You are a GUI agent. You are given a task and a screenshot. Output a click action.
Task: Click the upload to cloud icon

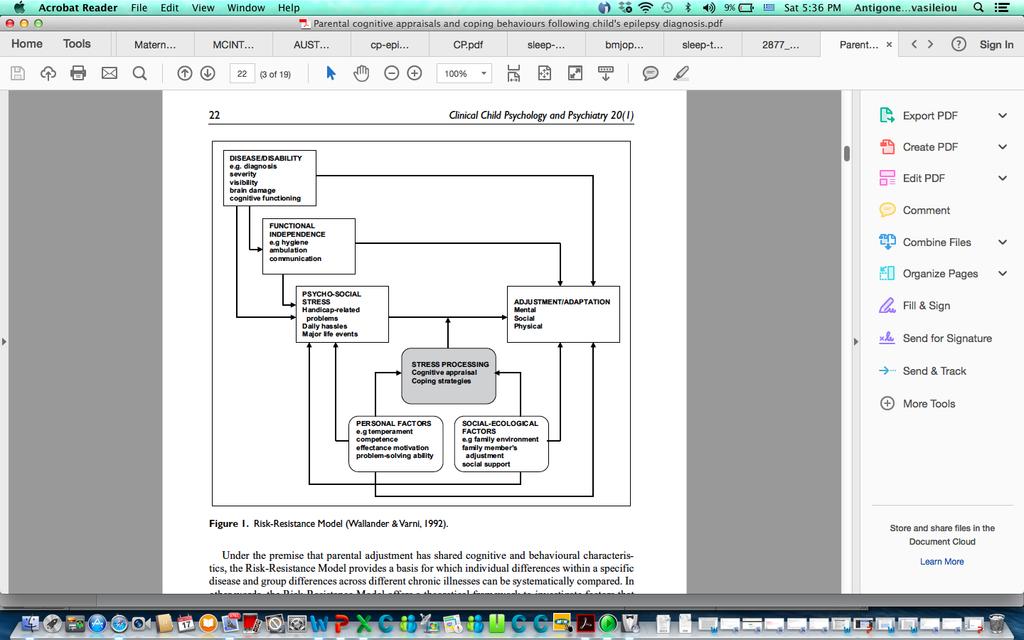pyautogui.click(x=48, y=73)
